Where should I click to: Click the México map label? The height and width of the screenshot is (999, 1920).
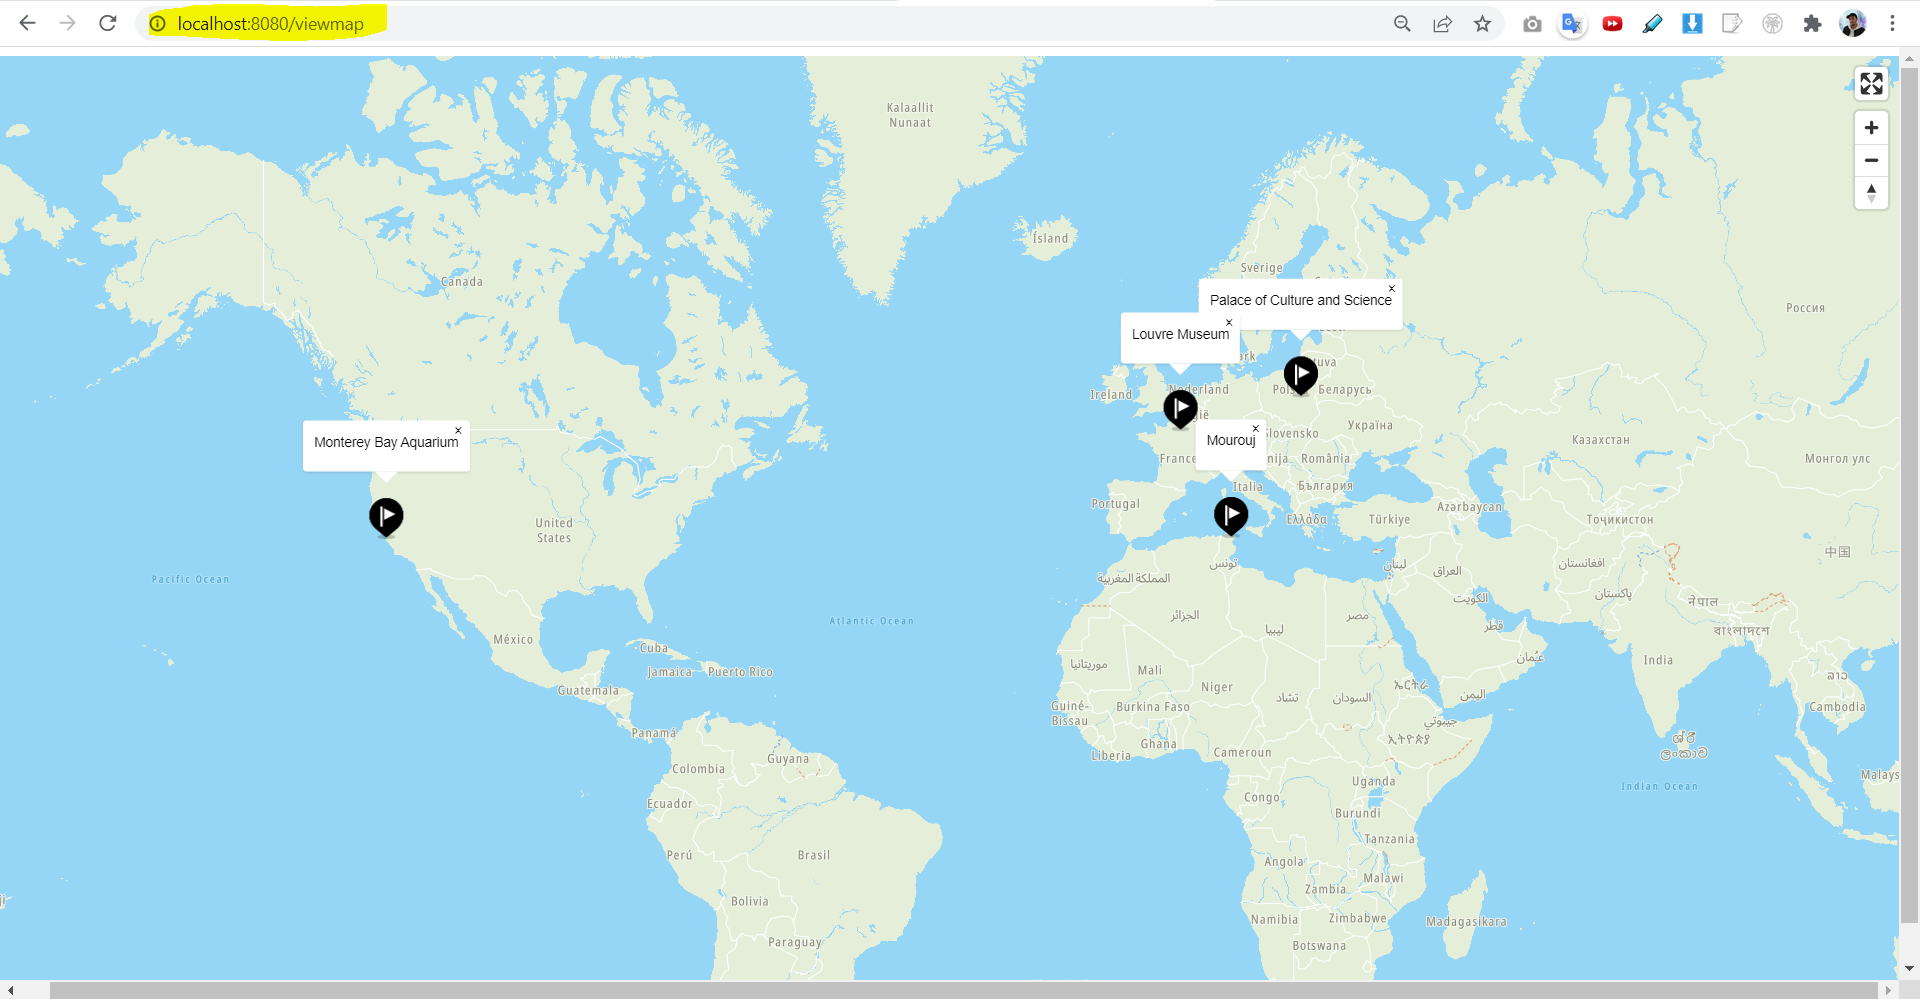tap(513, 640)
